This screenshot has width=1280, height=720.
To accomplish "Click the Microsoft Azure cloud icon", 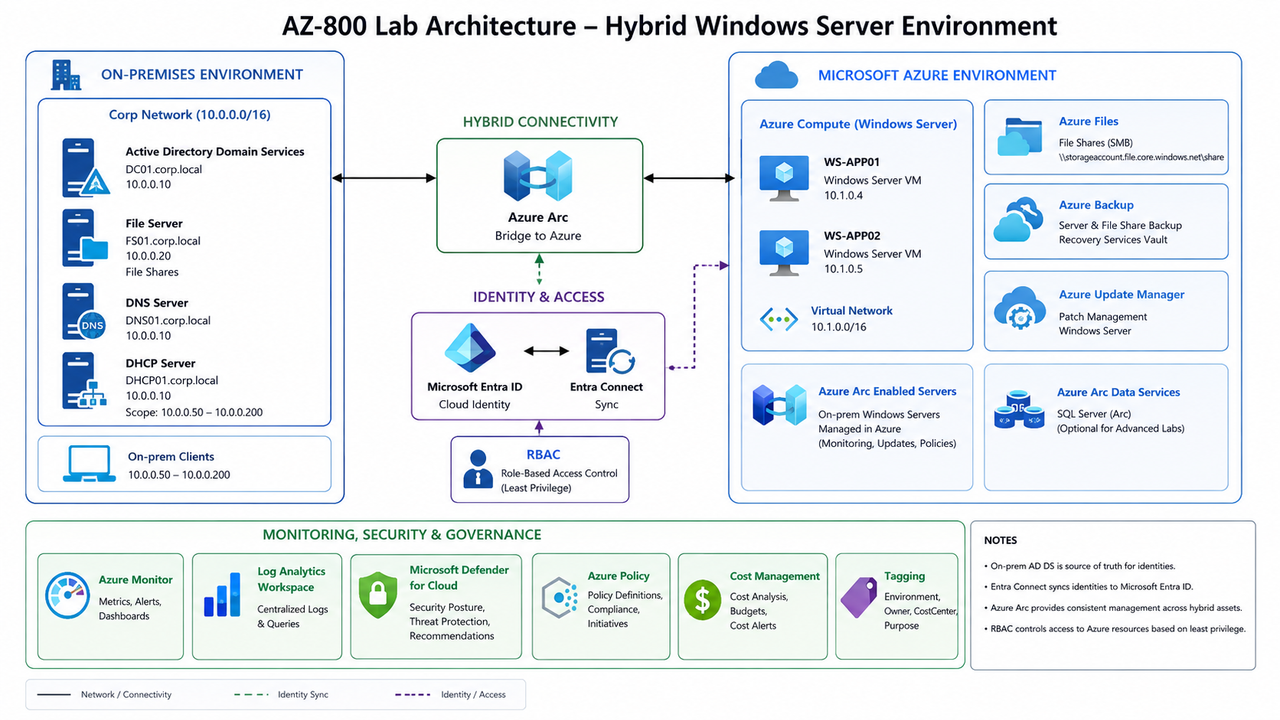I will [x=777, y=75].
